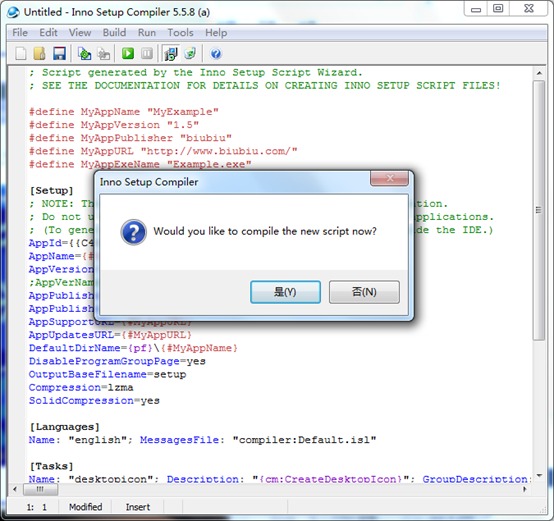Click the line '#define MyAppPublisher "biubiu"'

[130, 138]
